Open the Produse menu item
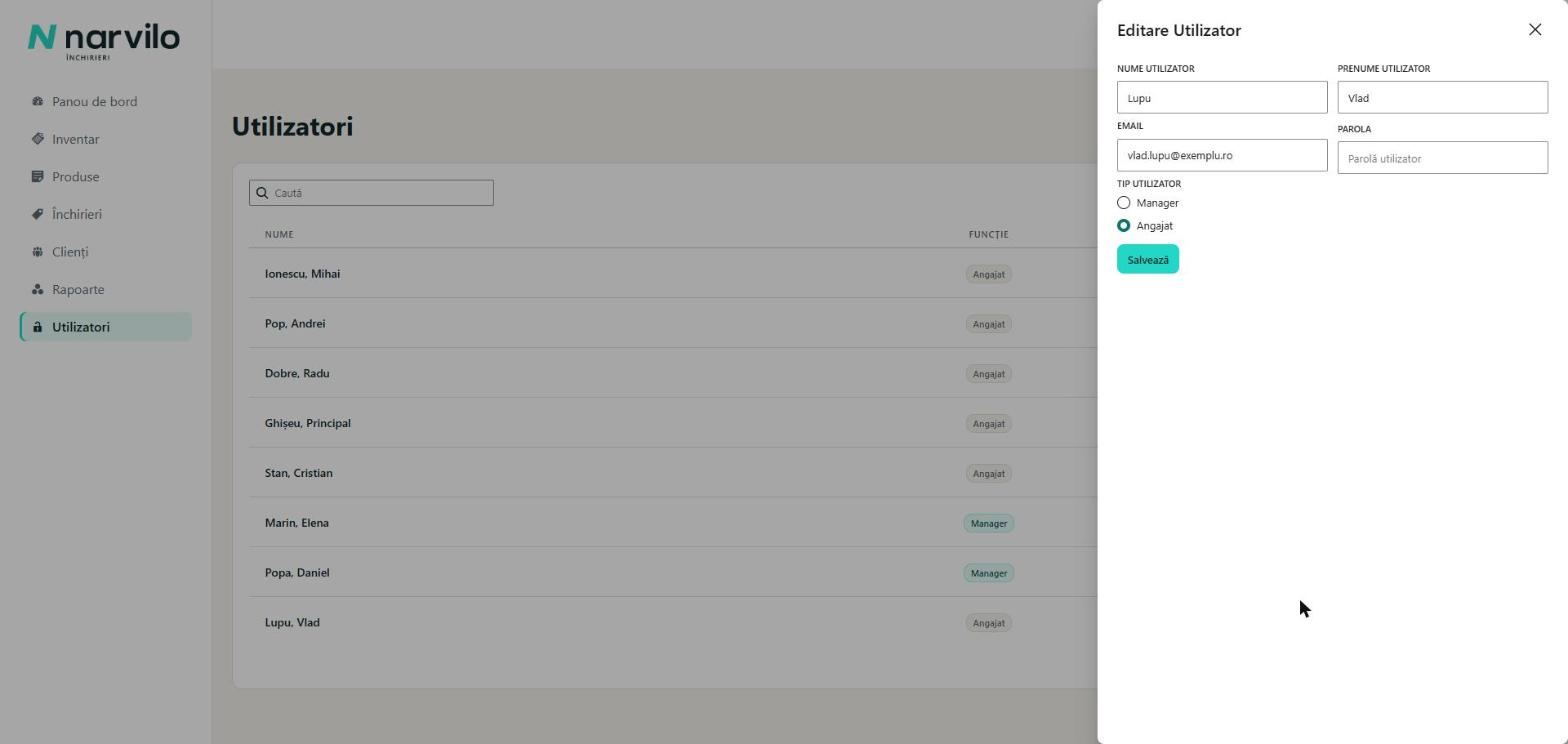Screen dimensions: 1568x744 click(x=105, y=177)
